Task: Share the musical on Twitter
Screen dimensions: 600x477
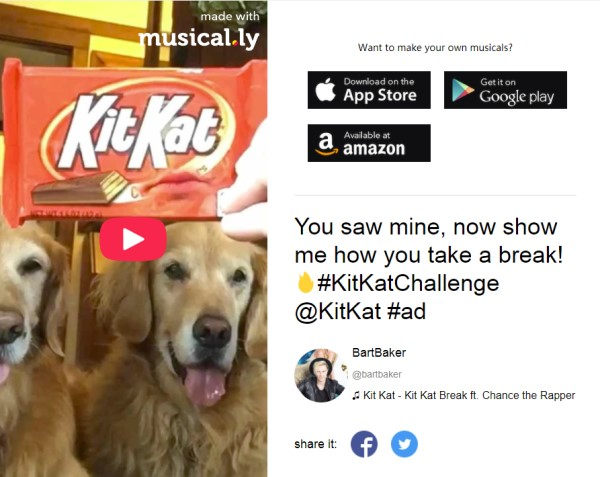Action: pyautogui.click(x=404, y=444)
